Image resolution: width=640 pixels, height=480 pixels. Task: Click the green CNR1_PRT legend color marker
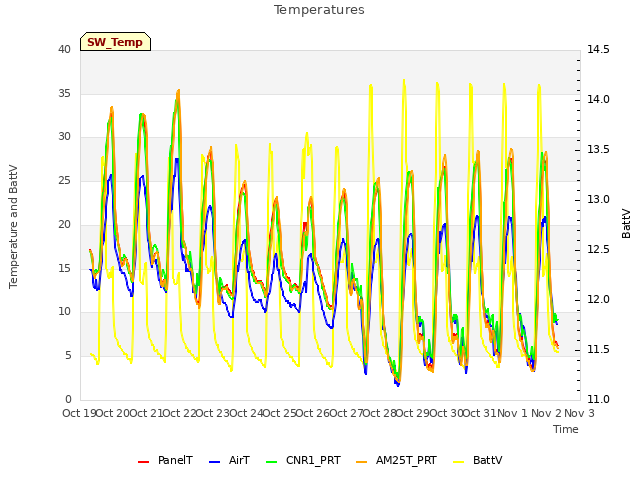pos(271,462)
